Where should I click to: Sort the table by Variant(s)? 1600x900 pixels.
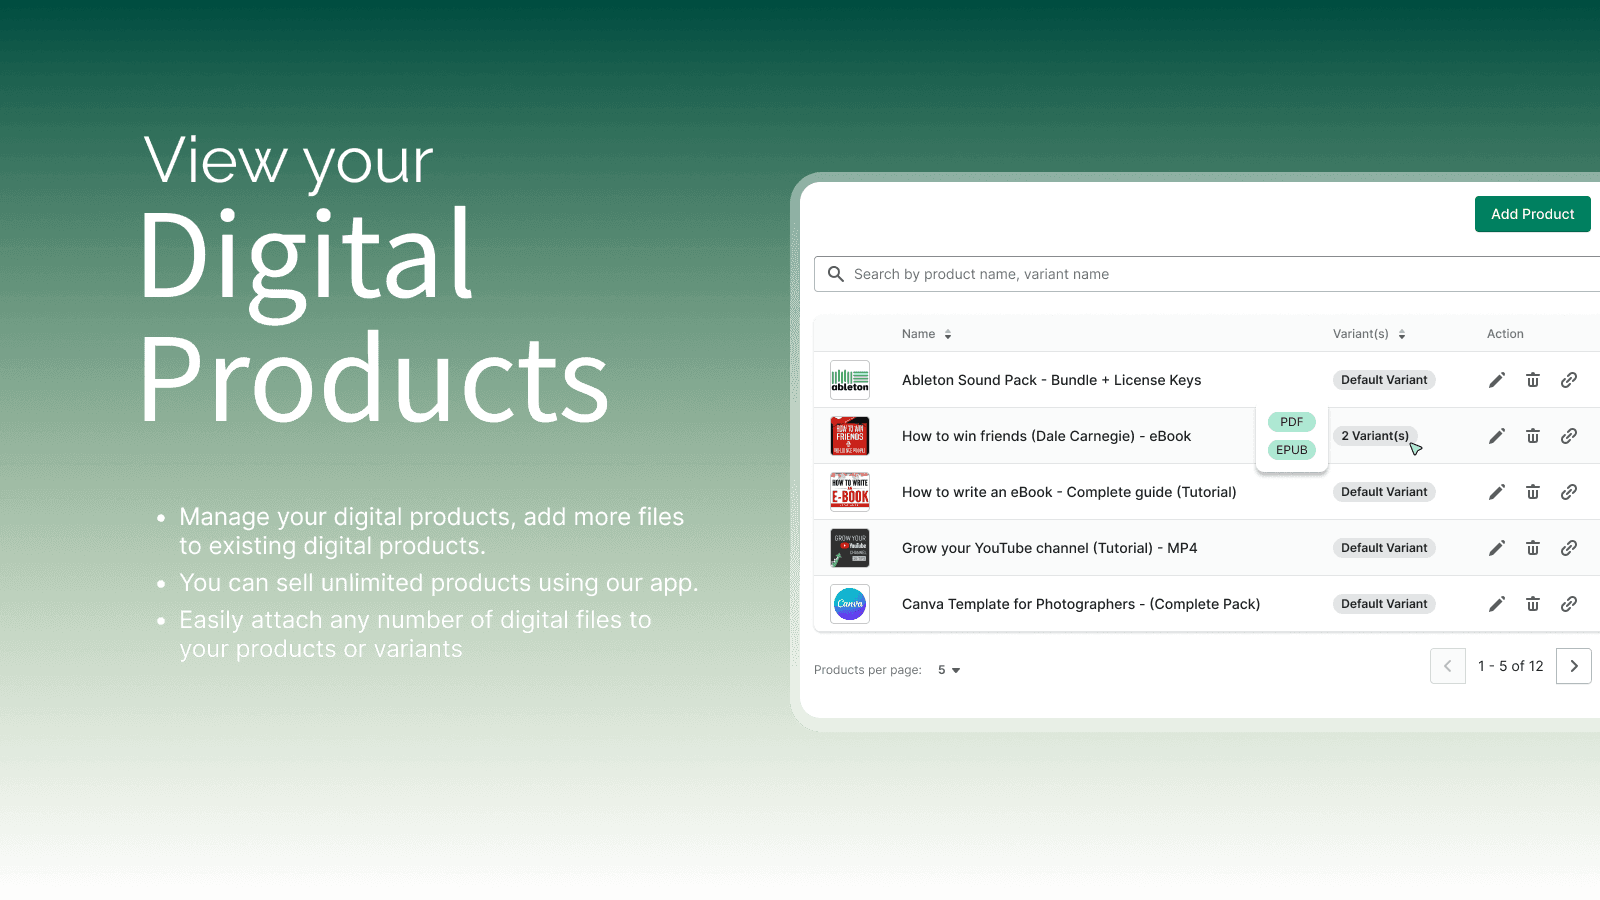pos(1369,333)
